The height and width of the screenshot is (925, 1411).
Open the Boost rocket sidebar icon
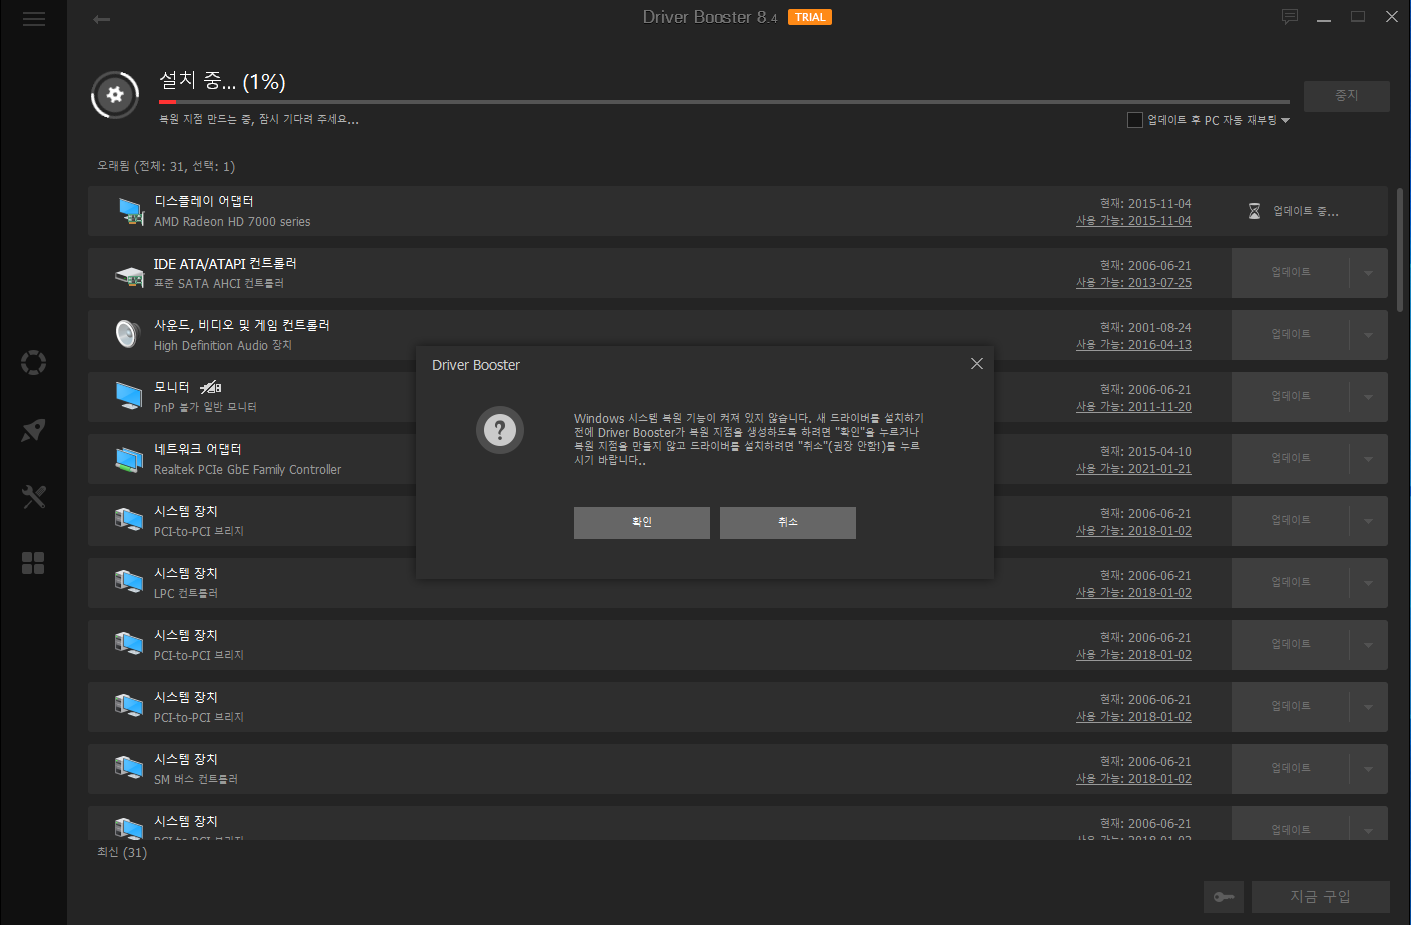click(33, 430)
